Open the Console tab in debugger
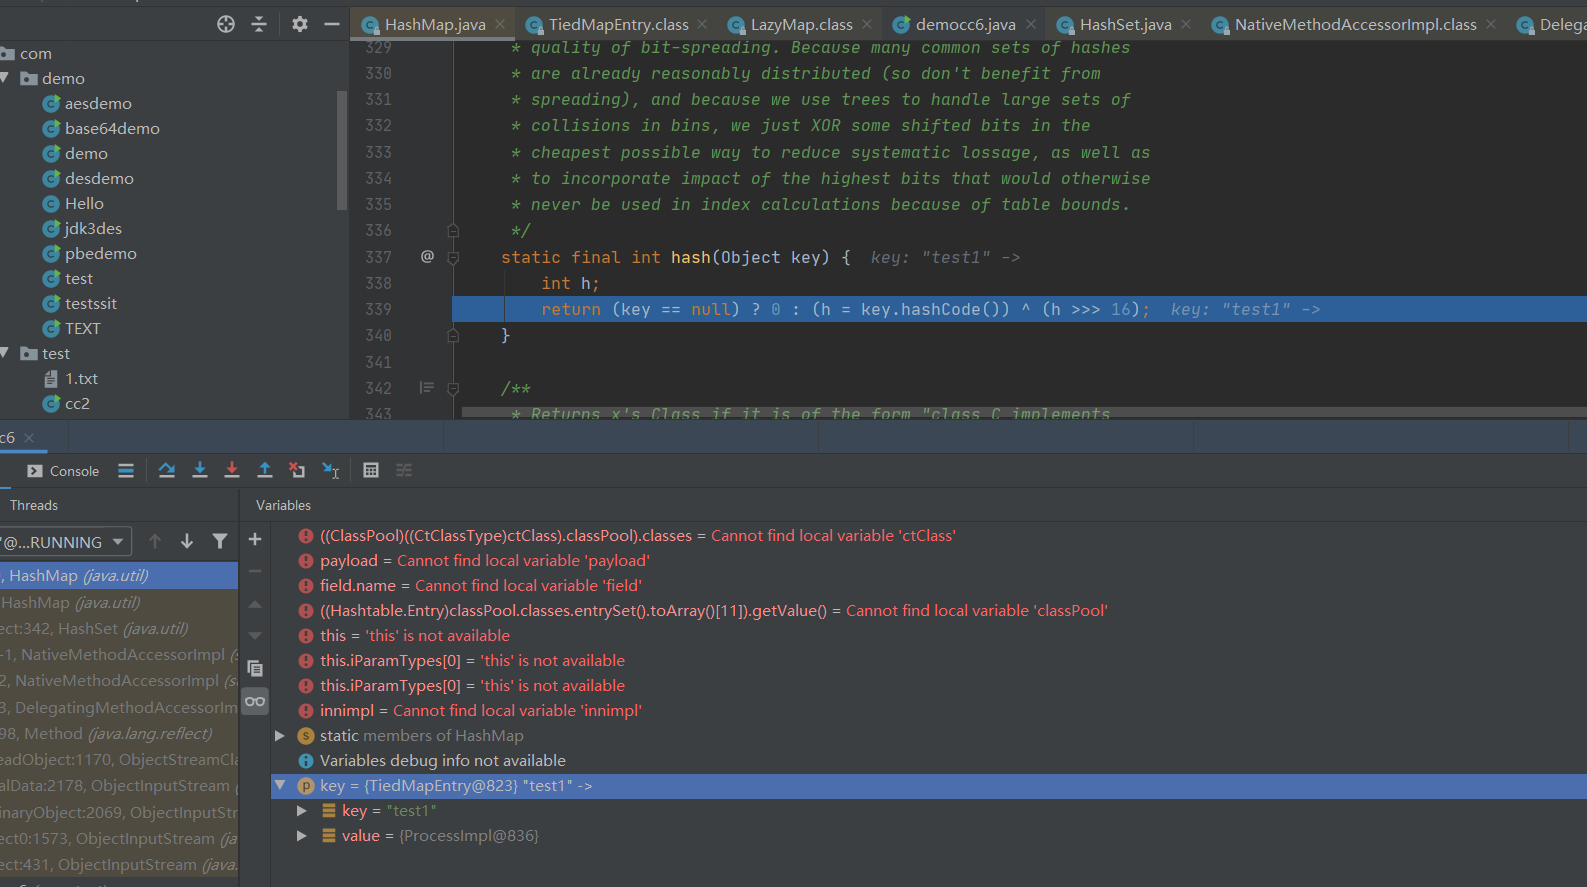Screen dimensions: 1587x887 tap(63, 471)
